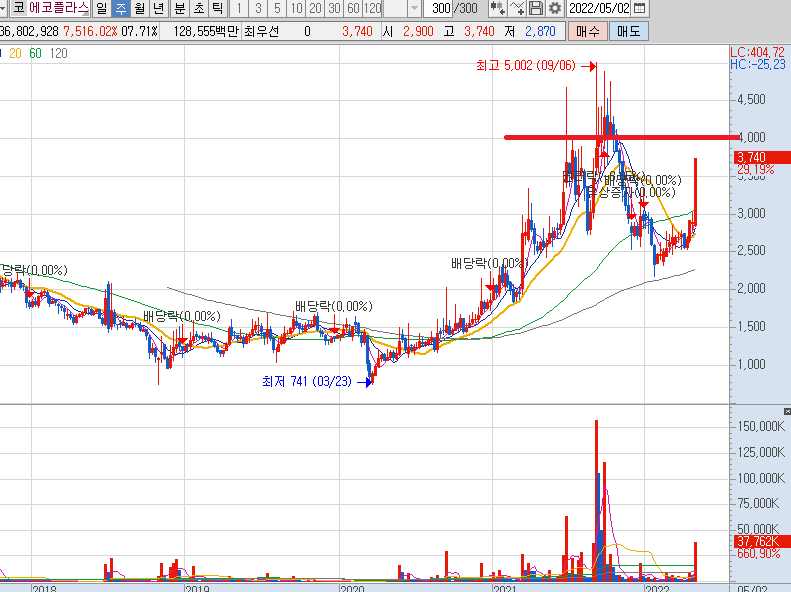Click the 150,000K volume axis label
The image size is (791, 592).
pos(761,427)
